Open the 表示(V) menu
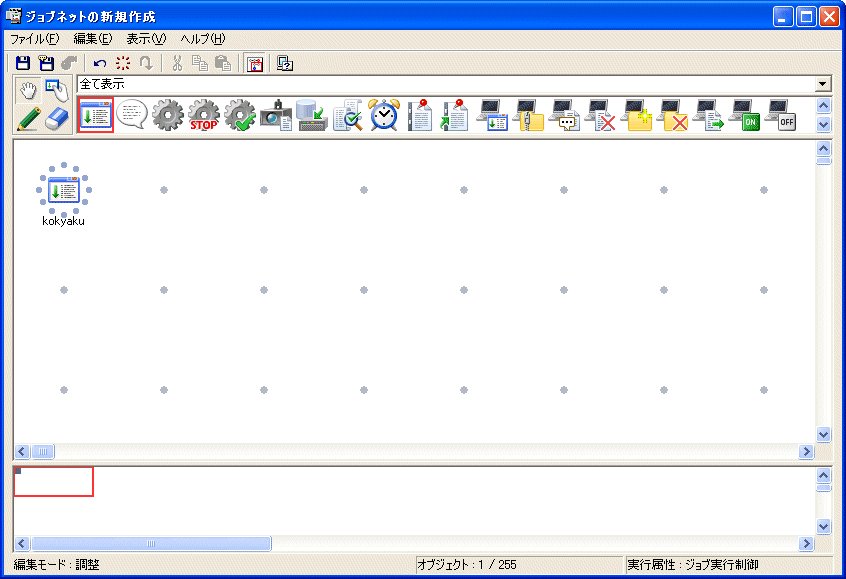Viewport: 846px width, 579px height. pyautogui.click(x=146, y=39)
